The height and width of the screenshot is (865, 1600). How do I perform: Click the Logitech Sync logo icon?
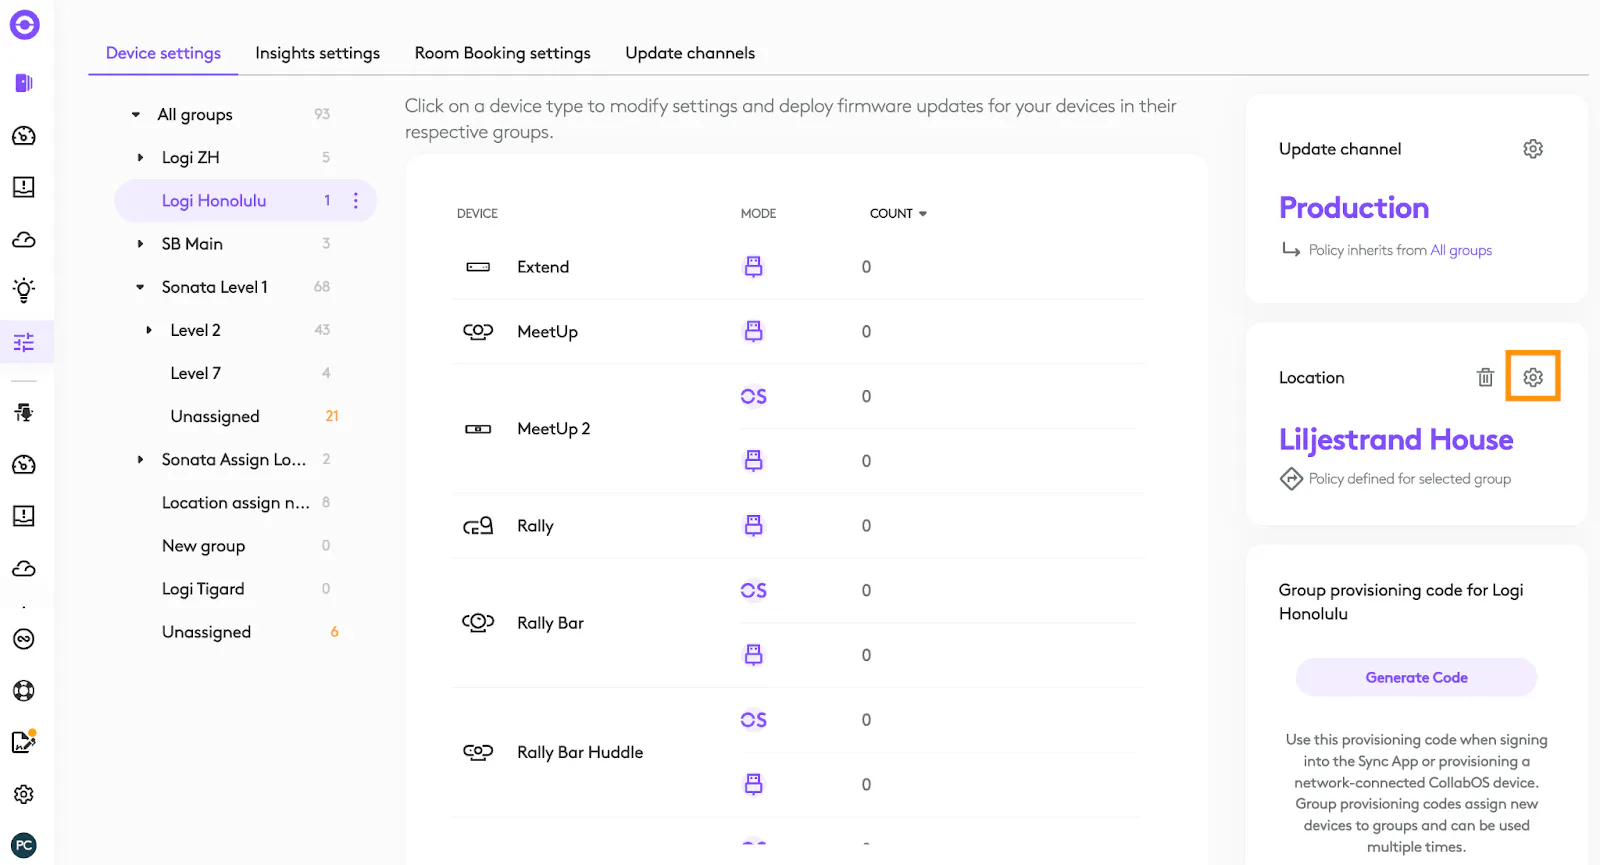click(24, 25)
